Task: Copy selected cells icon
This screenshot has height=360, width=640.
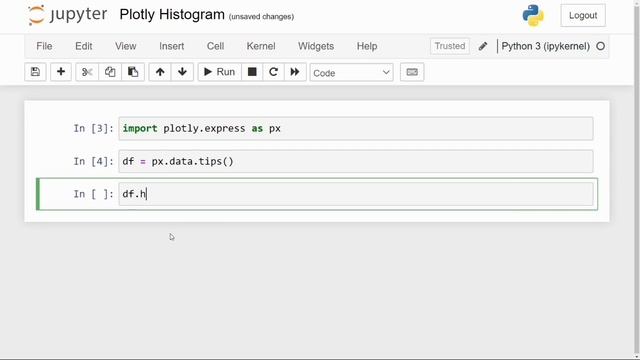Action: click(x=110, y=72)
